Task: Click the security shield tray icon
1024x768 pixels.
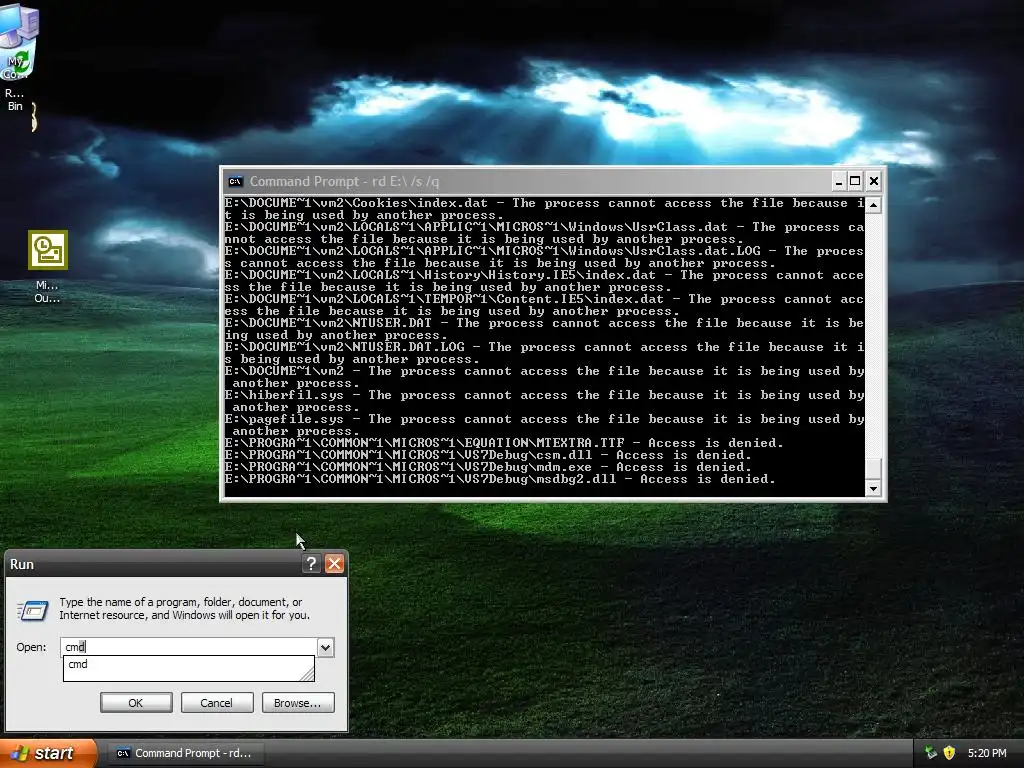Action: point(949,753)
